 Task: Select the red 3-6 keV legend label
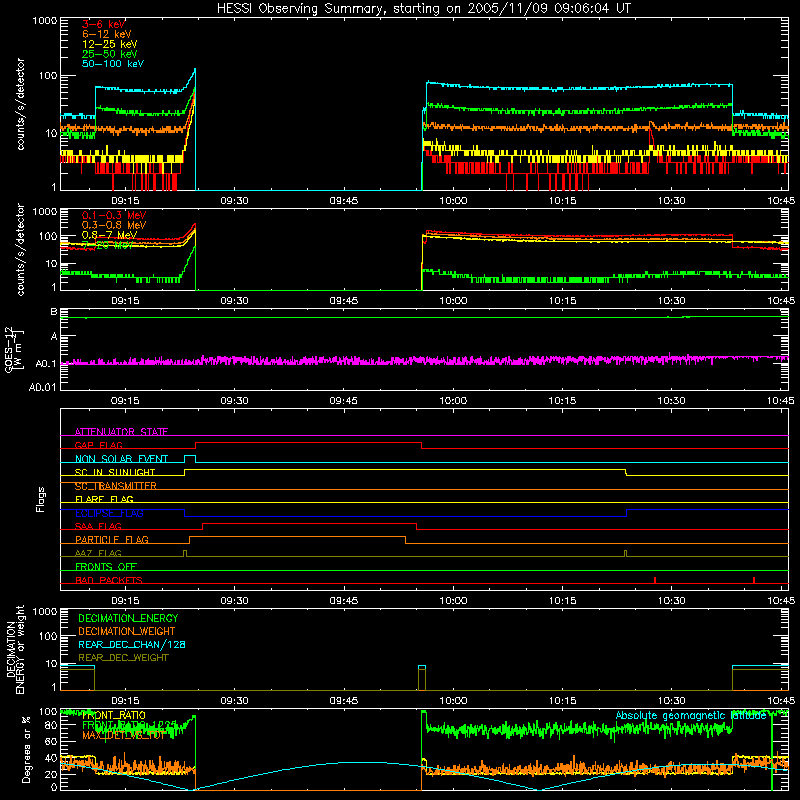coord(104,24)
